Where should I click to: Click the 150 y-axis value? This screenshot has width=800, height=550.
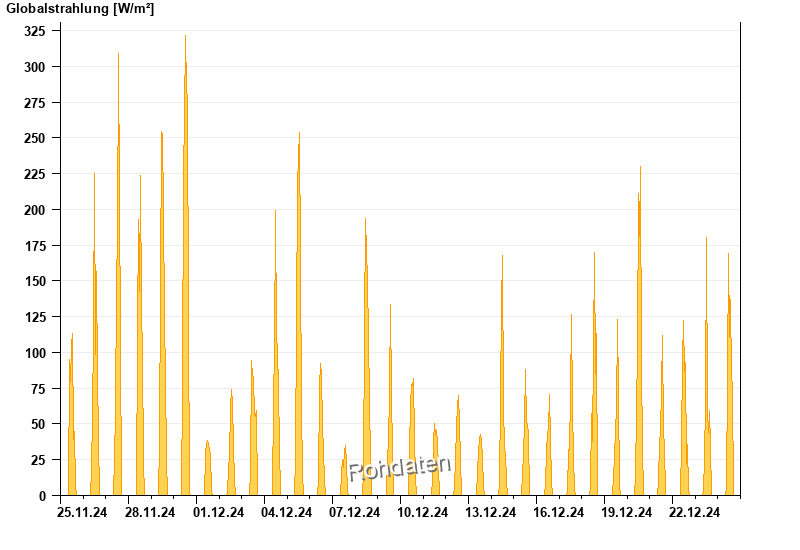tap(35, 281)
